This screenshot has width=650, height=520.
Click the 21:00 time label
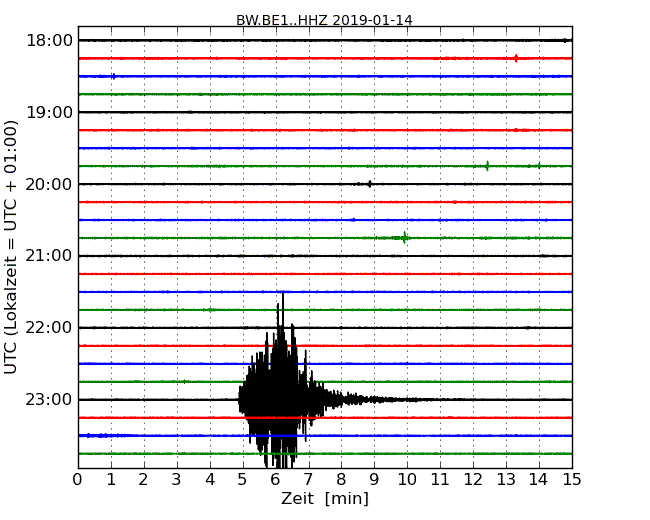pyautogui.click(x=49, y=256)
